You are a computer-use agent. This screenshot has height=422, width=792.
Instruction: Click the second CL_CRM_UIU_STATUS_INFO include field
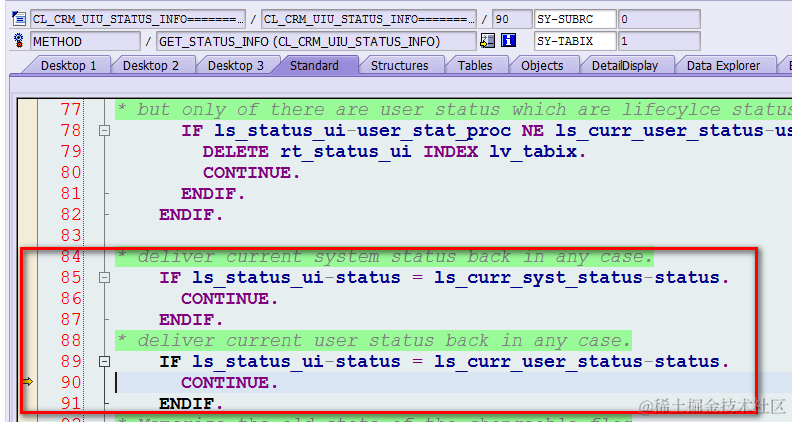(369, 19)
